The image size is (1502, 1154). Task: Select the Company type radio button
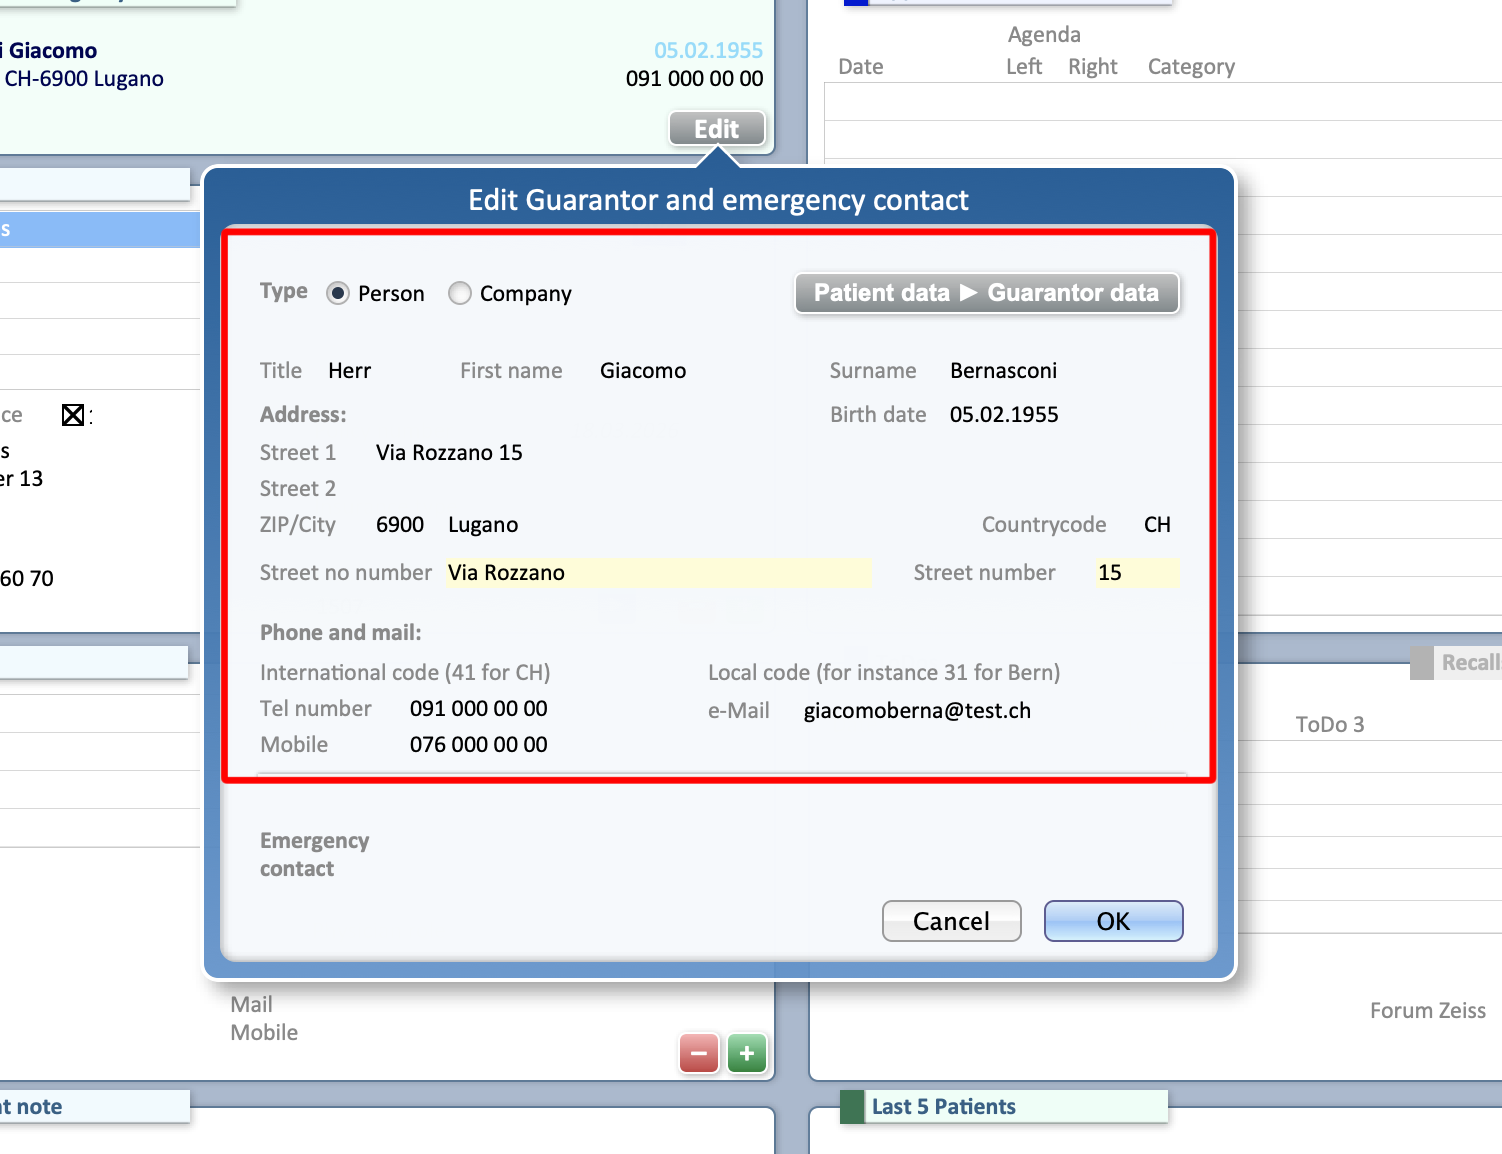click(460, 293)
